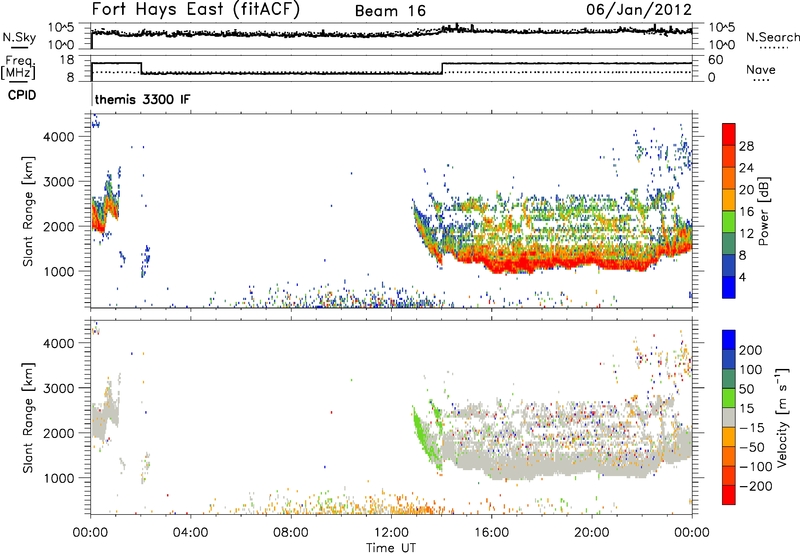This screenshot has height=554, width=800.
Task: Pick the Velocity colorbar segment between -15 and -50
Action: [729, 437]
